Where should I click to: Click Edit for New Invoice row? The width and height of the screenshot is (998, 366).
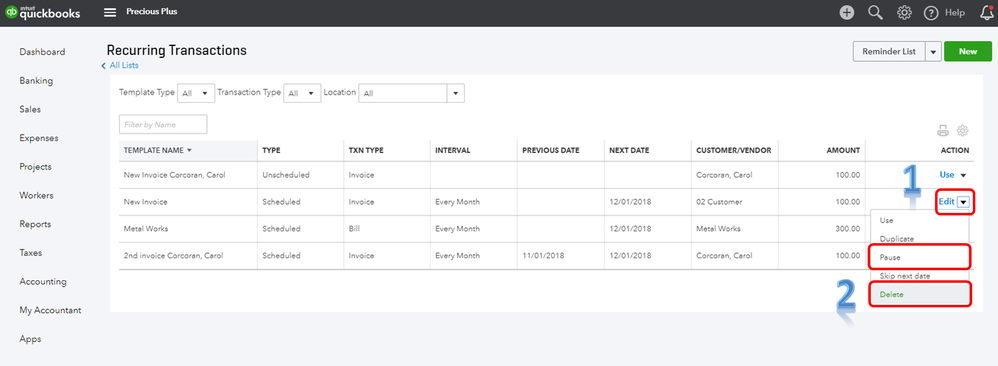pos(946,202)
